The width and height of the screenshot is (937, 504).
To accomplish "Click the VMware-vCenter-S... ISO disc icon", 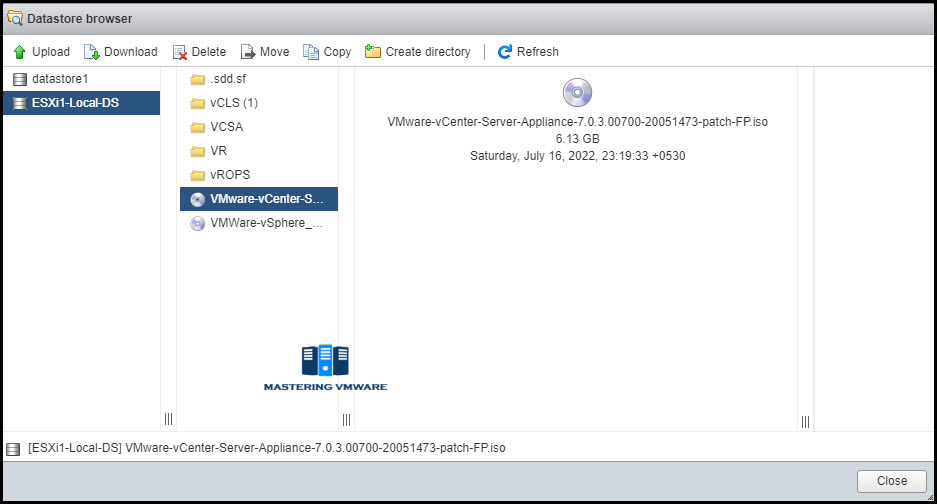I will [x=197, y=199].
